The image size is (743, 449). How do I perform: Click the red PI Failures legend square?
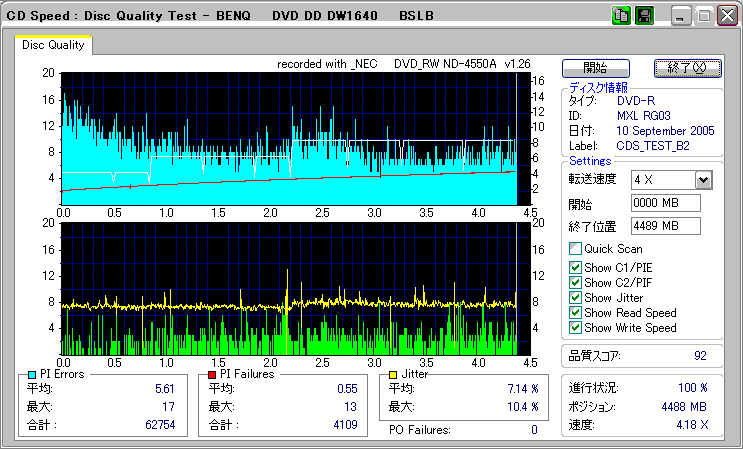[213, 374]
